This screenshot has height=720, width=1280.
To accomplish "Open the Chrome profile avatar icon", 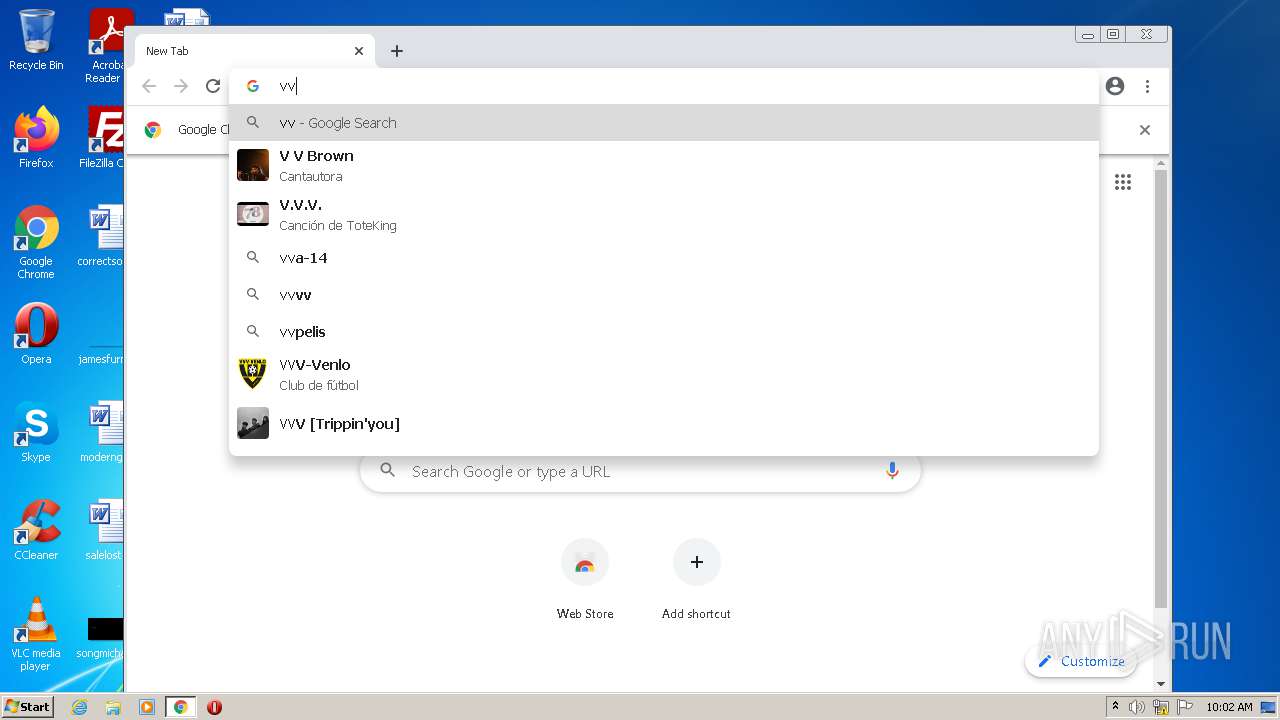I will pos(1115,86).
